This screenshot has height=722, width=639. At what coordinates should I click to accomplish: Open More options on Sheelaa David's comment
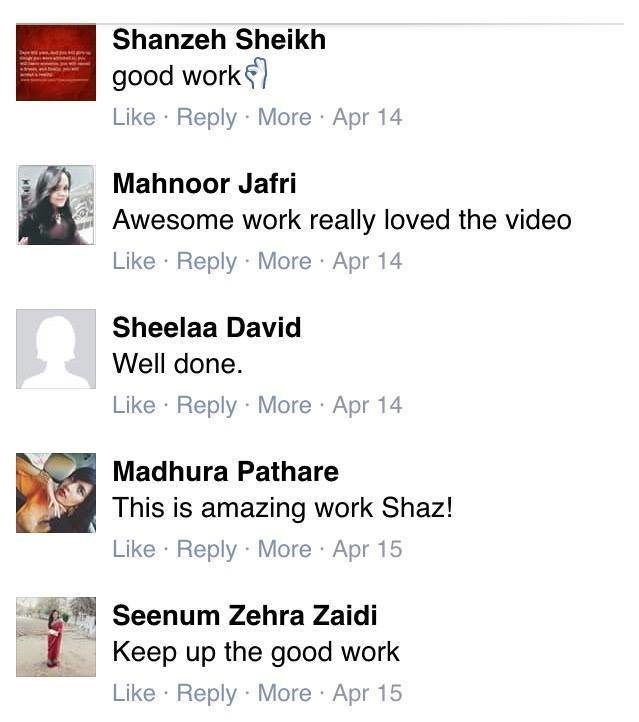click(x=285, y=405)
